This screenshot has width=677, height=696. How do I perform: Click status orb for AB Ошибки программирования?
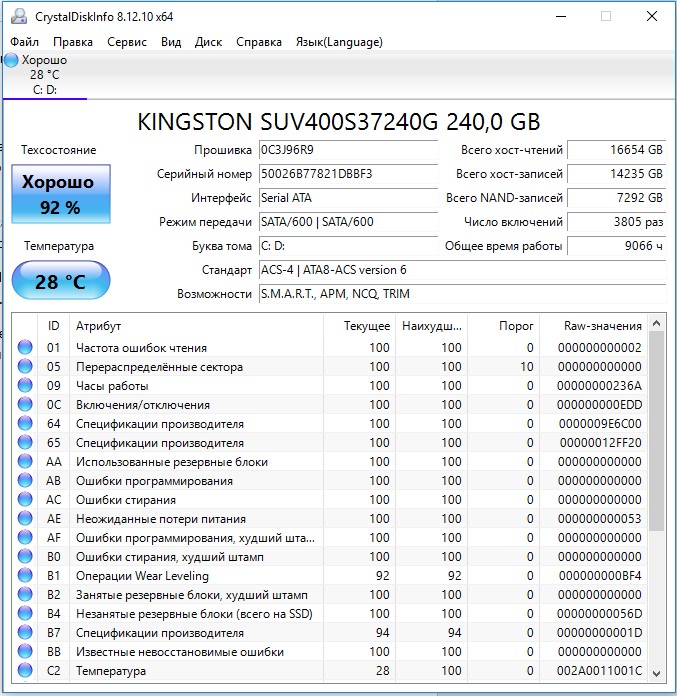(25, 480)
